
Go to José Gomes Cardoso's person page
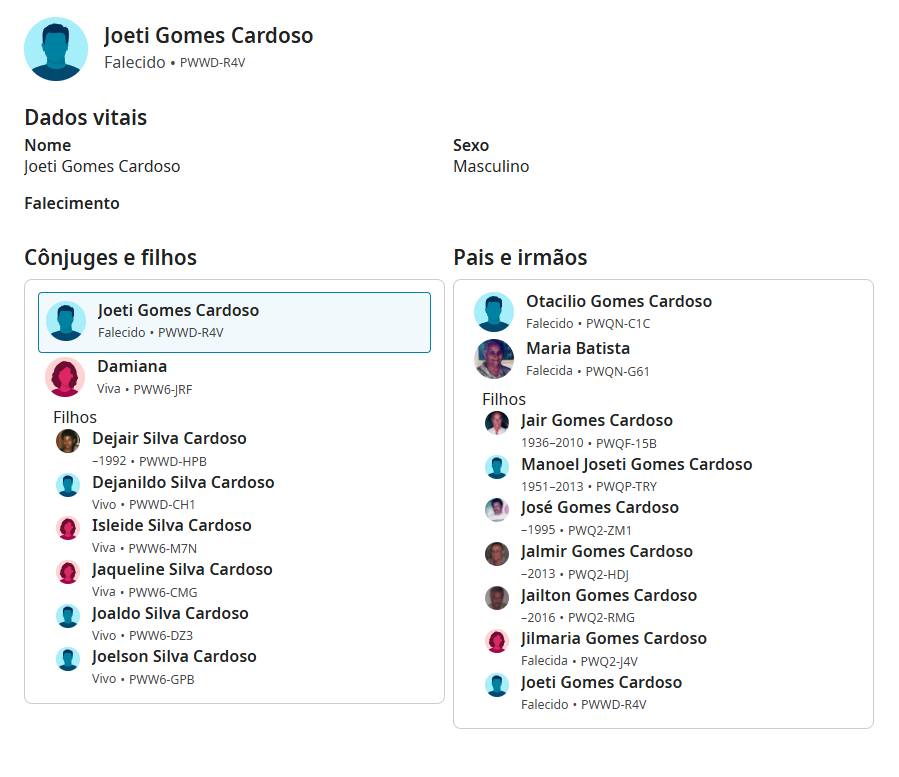pos(600,507)
